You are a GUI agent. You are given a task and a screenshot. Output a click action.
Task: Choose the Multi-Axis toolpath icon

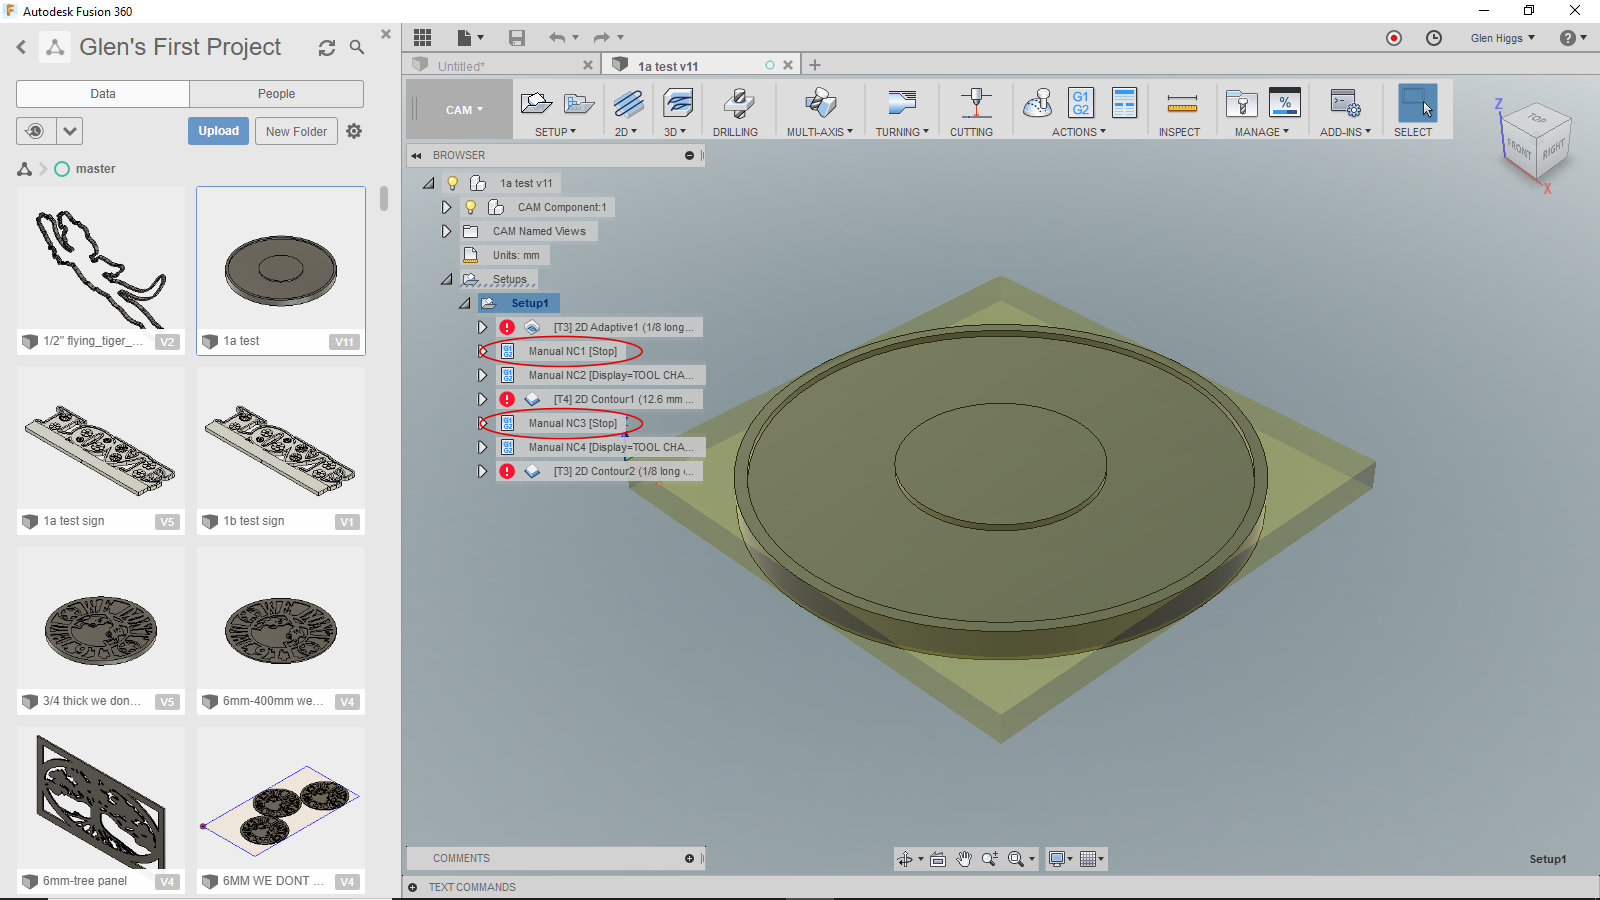pyautogui.click(x=820, y=103)
